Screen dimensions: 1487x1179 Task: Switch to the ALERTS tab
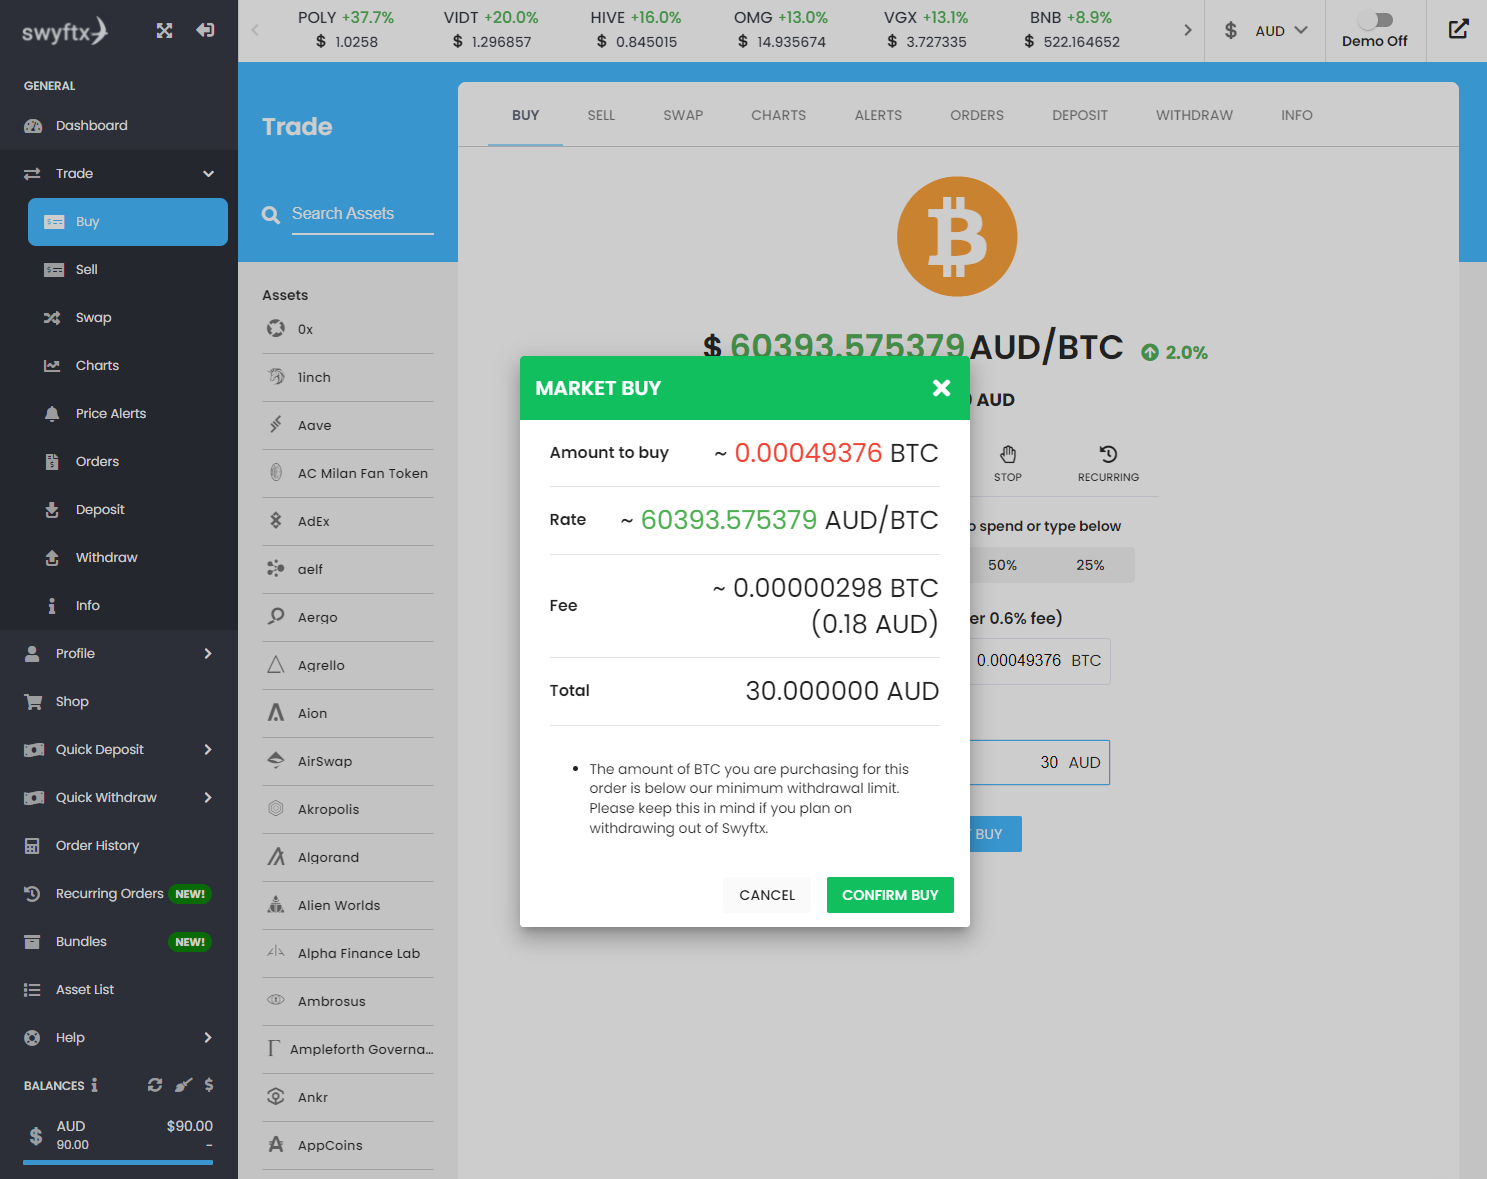pyautogui.click(x=878, y=115)
